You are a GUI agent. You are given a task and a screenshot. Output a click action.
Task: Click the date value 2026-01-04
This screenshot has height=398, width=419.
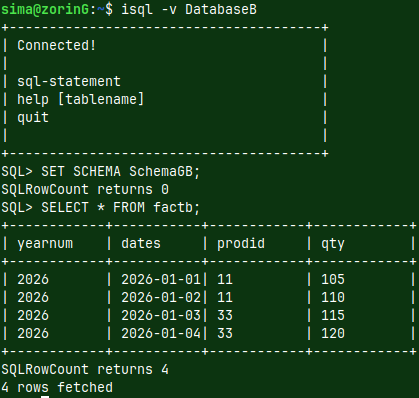click(x=161, y=333)
